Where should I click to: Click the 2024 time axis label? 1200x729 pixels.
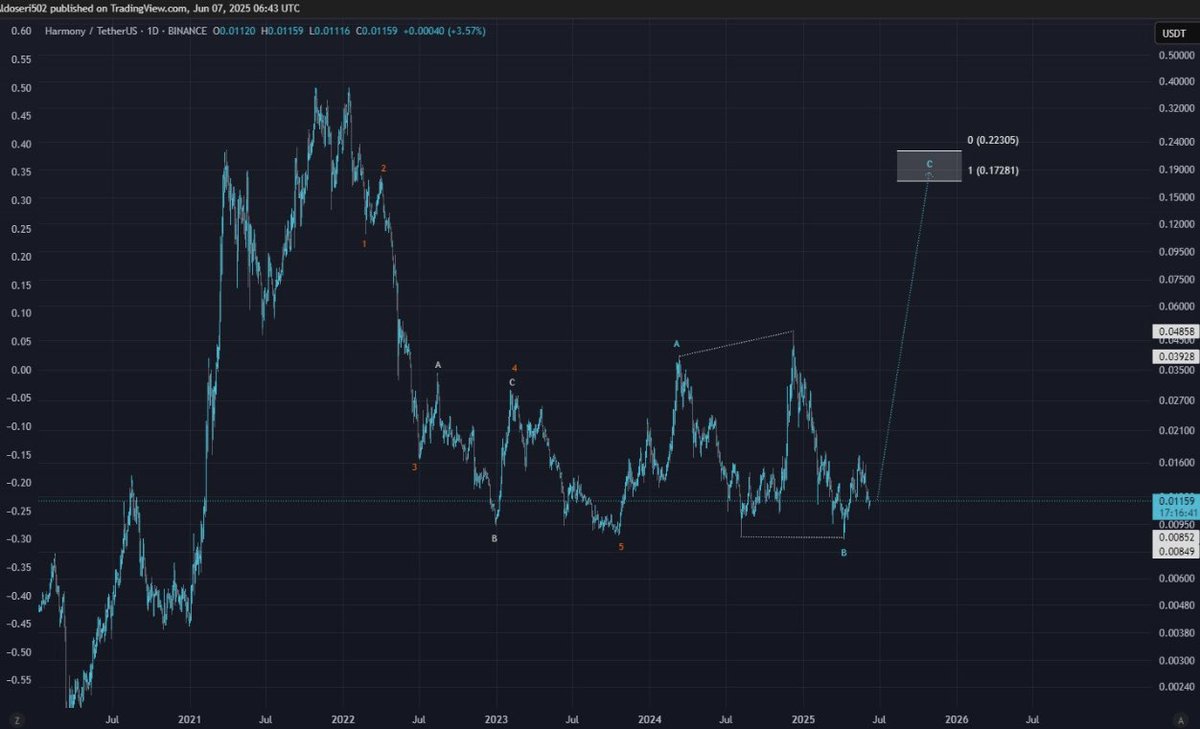[x=649, y=718]
